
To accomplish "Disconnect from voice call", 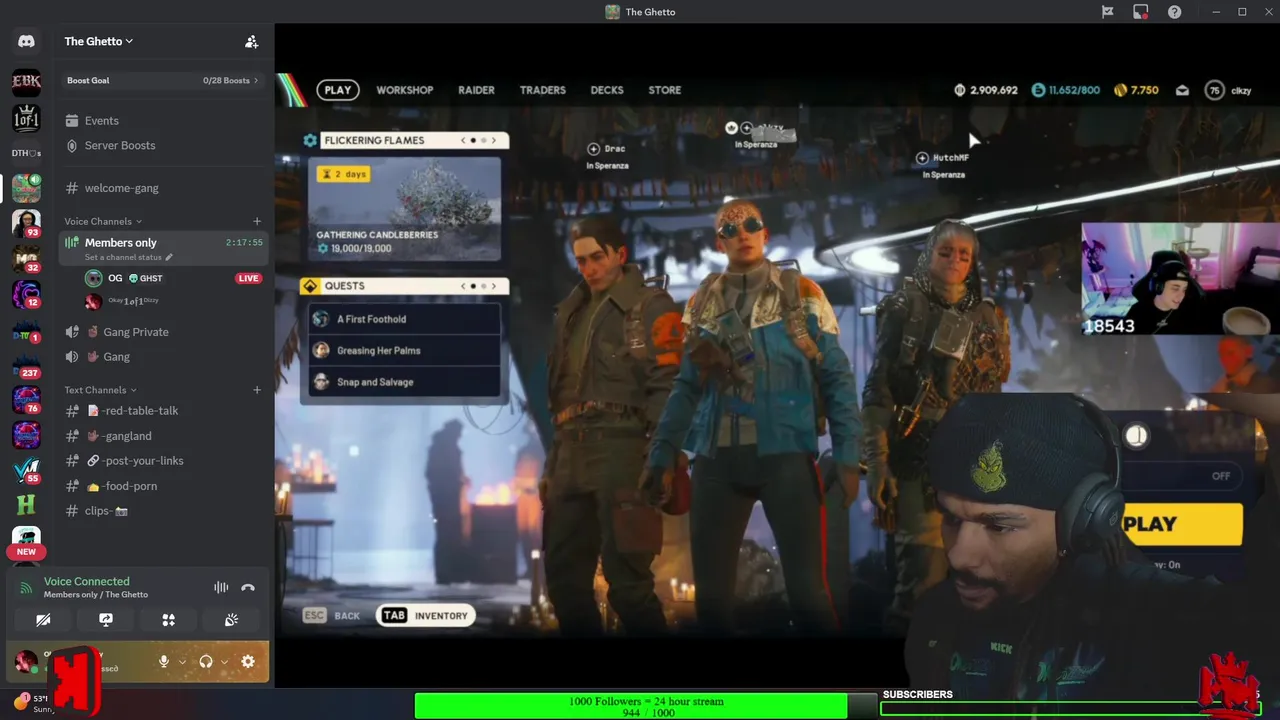I will coord(248,588).
